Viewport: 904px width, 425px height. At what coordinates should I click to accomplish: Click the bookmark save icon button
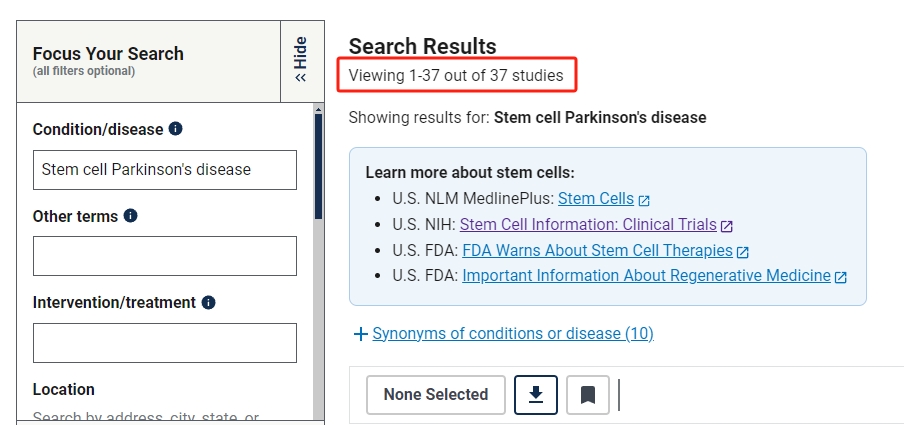588,395
